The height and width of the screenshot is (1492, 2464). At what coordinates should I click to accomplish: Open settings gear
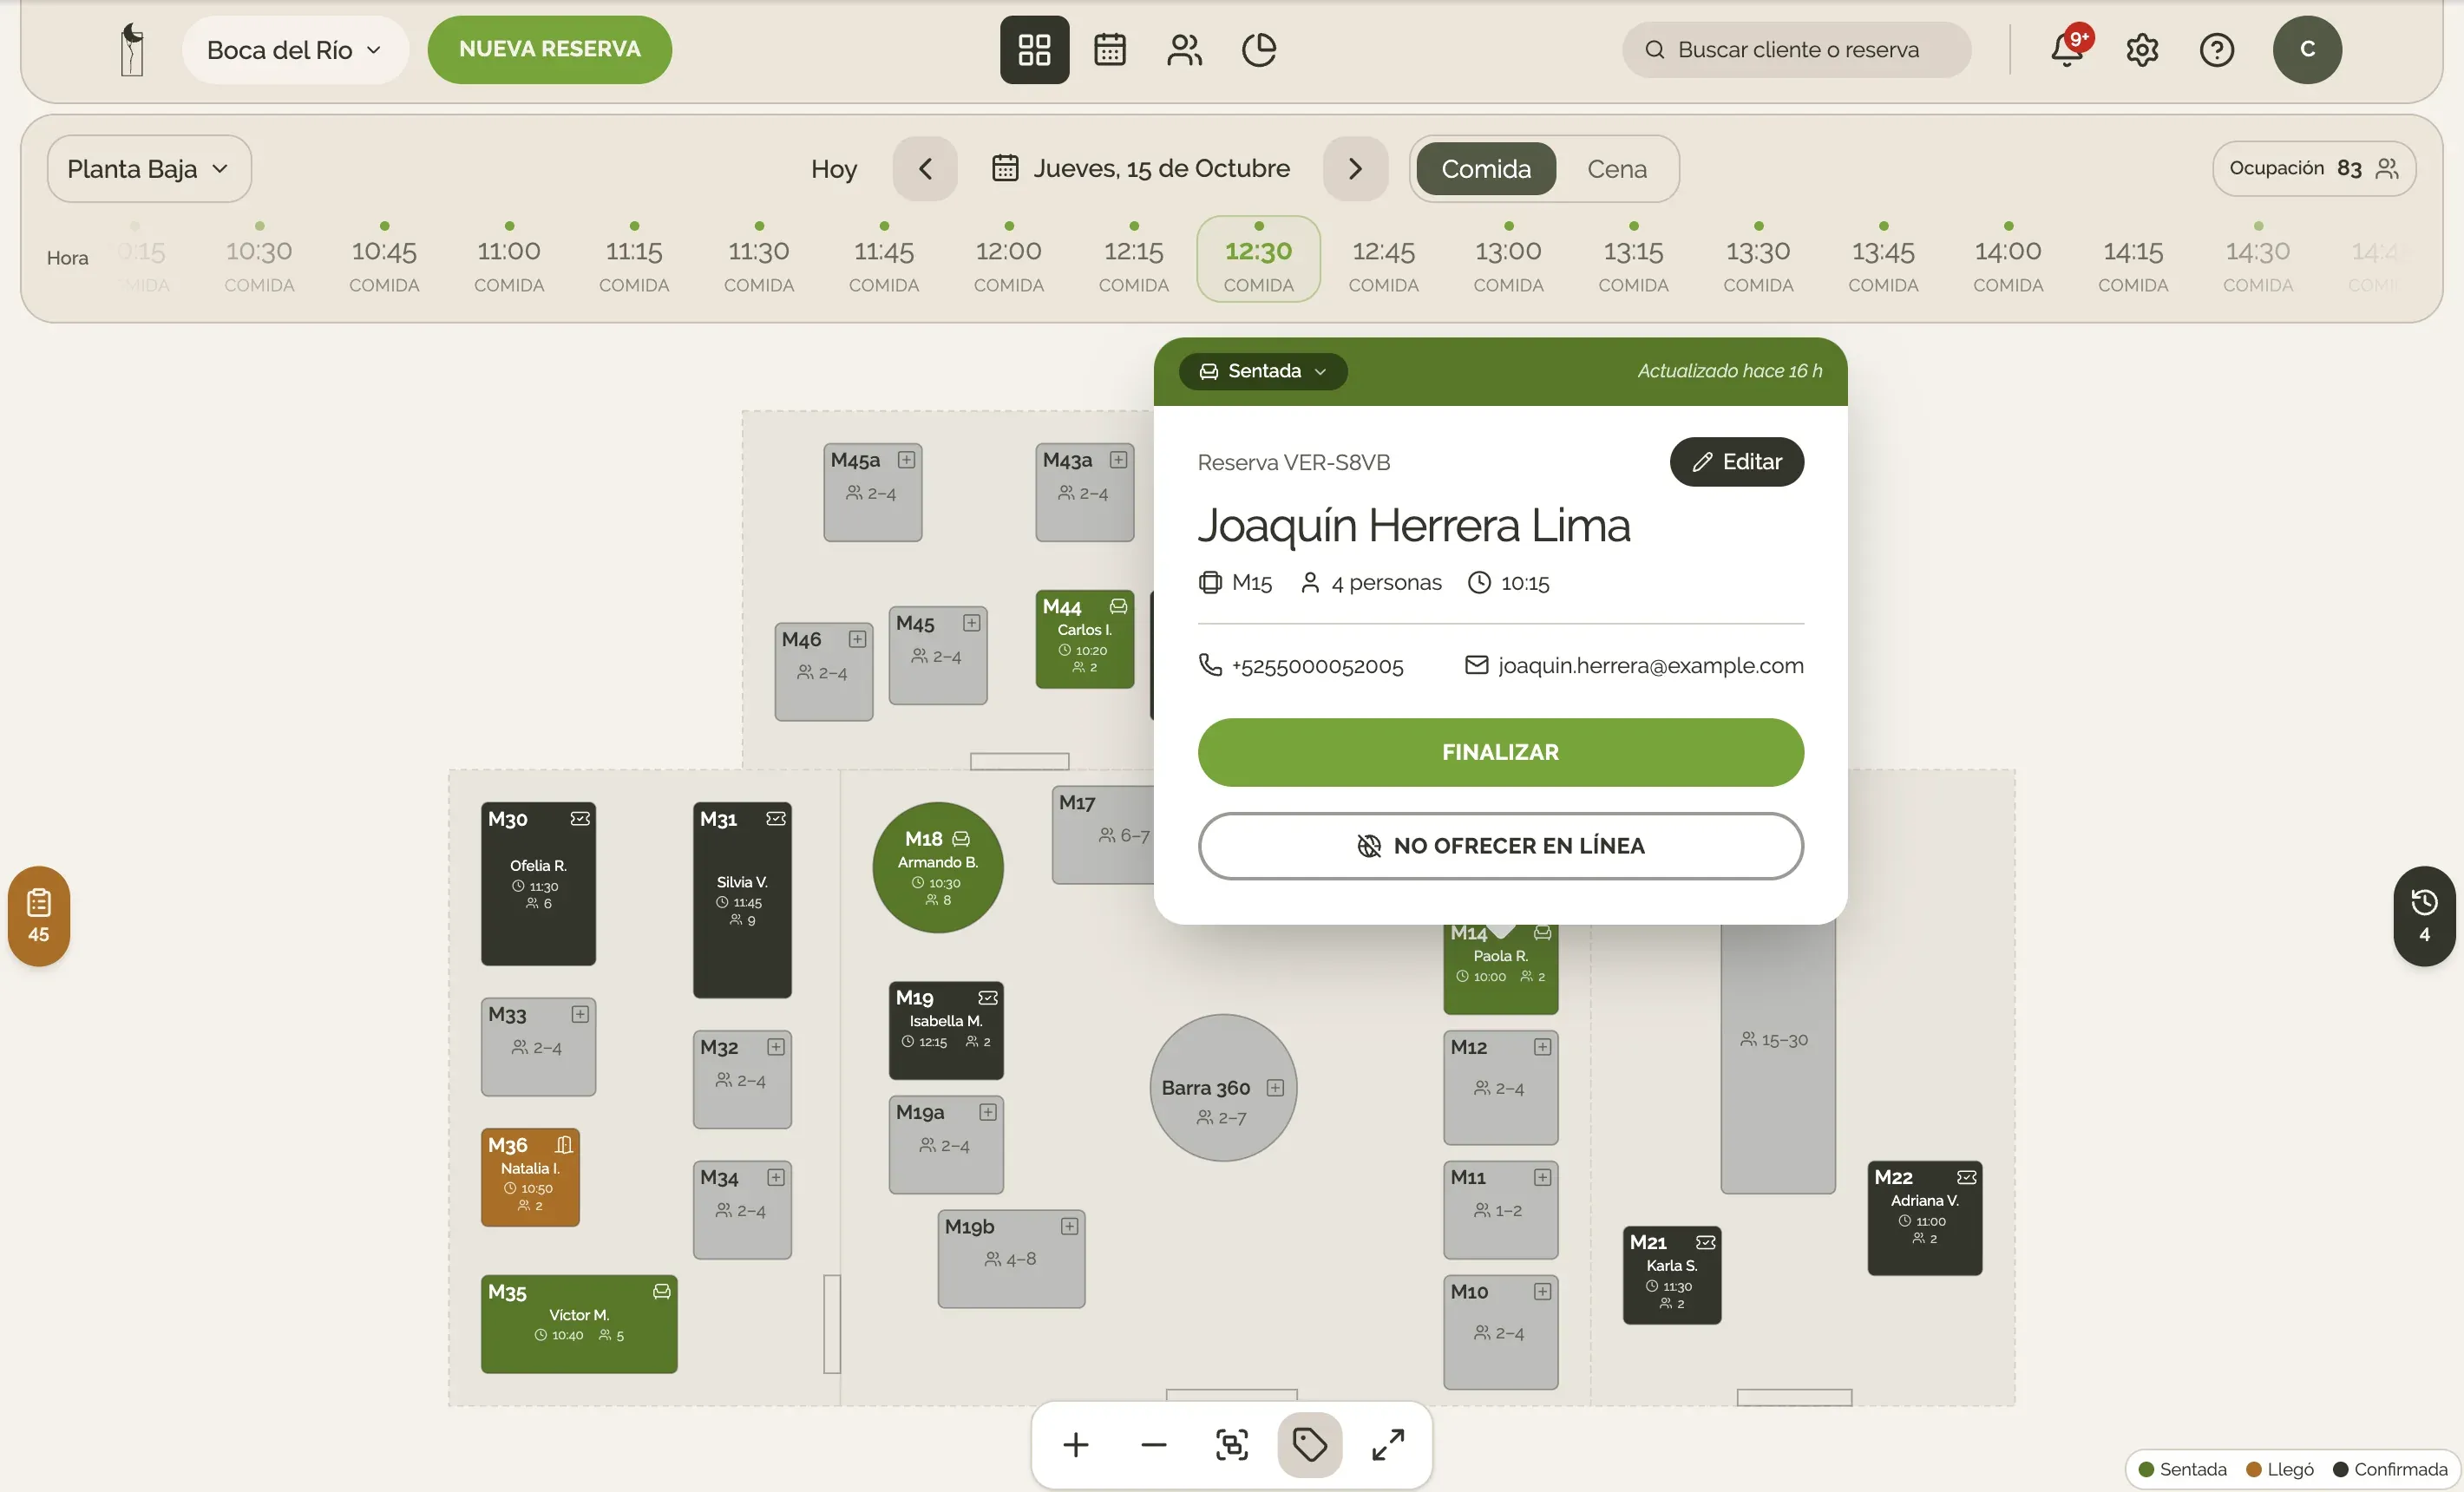click(x=2142, y=49)
